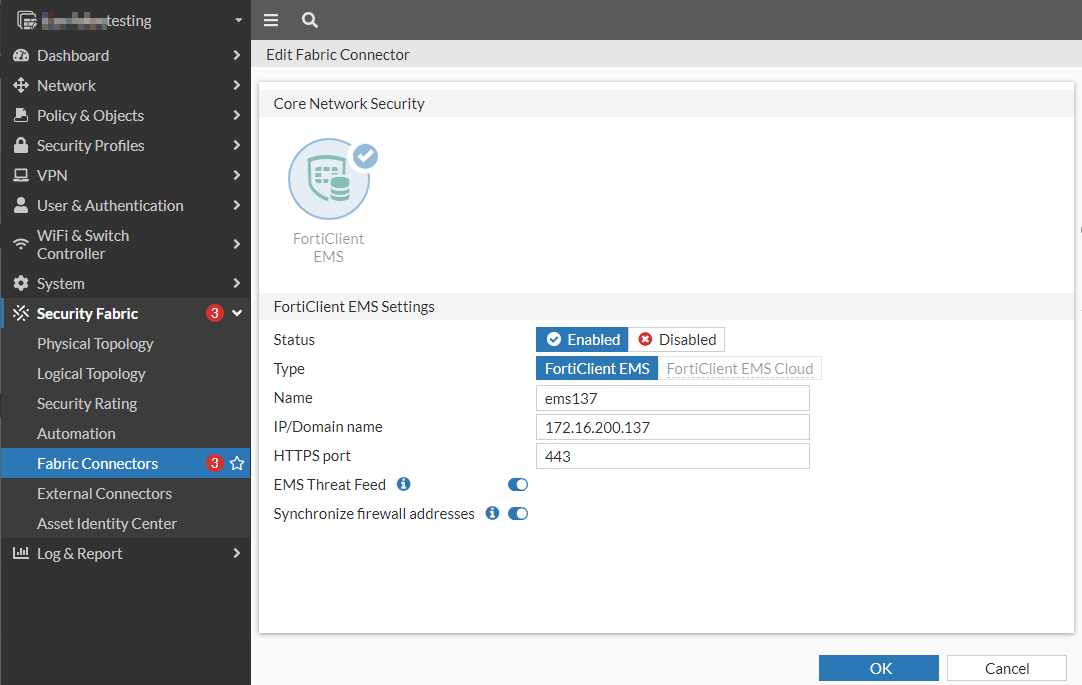Enable the EMS Threat Feed toggle
Image resolution: width=1082 pixels, height=685 pixels.
[517, 484]
